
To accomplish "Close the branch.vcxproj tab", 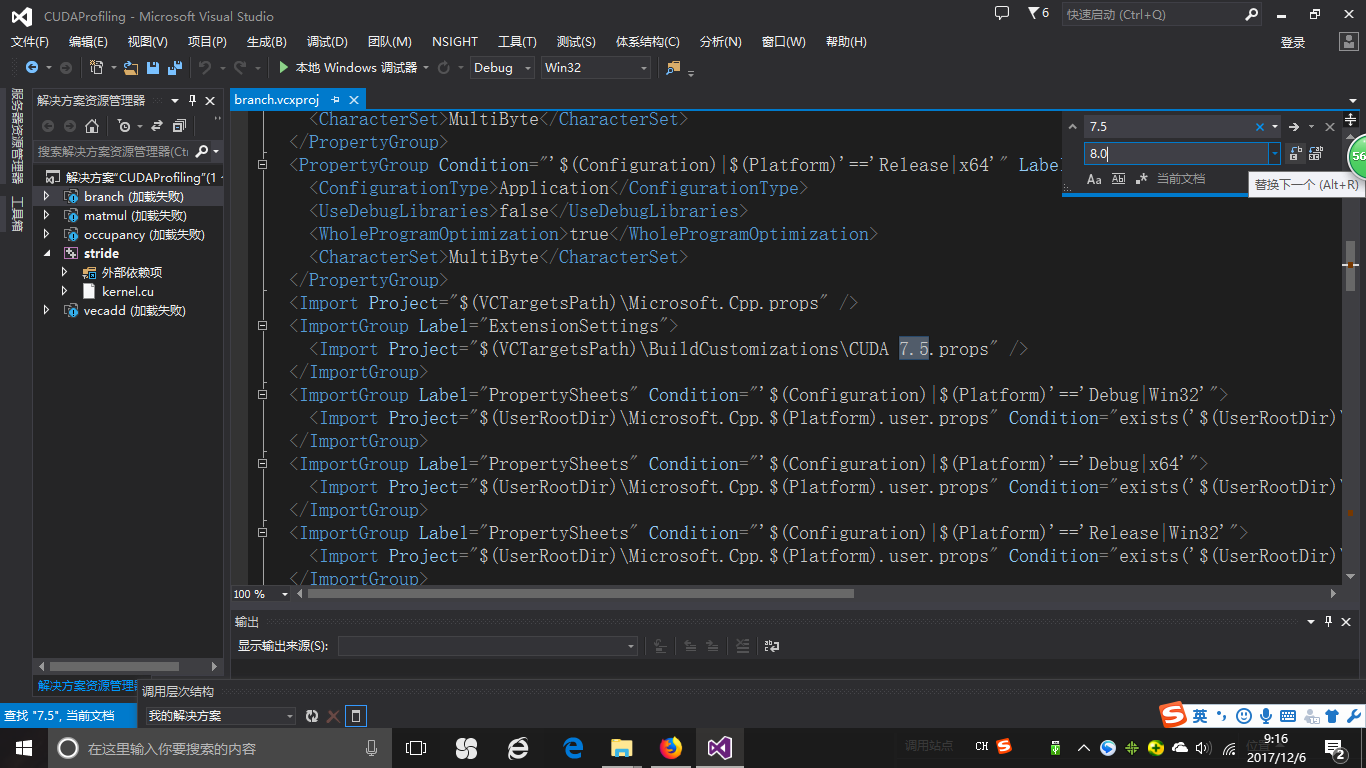I will click(354, 100).
